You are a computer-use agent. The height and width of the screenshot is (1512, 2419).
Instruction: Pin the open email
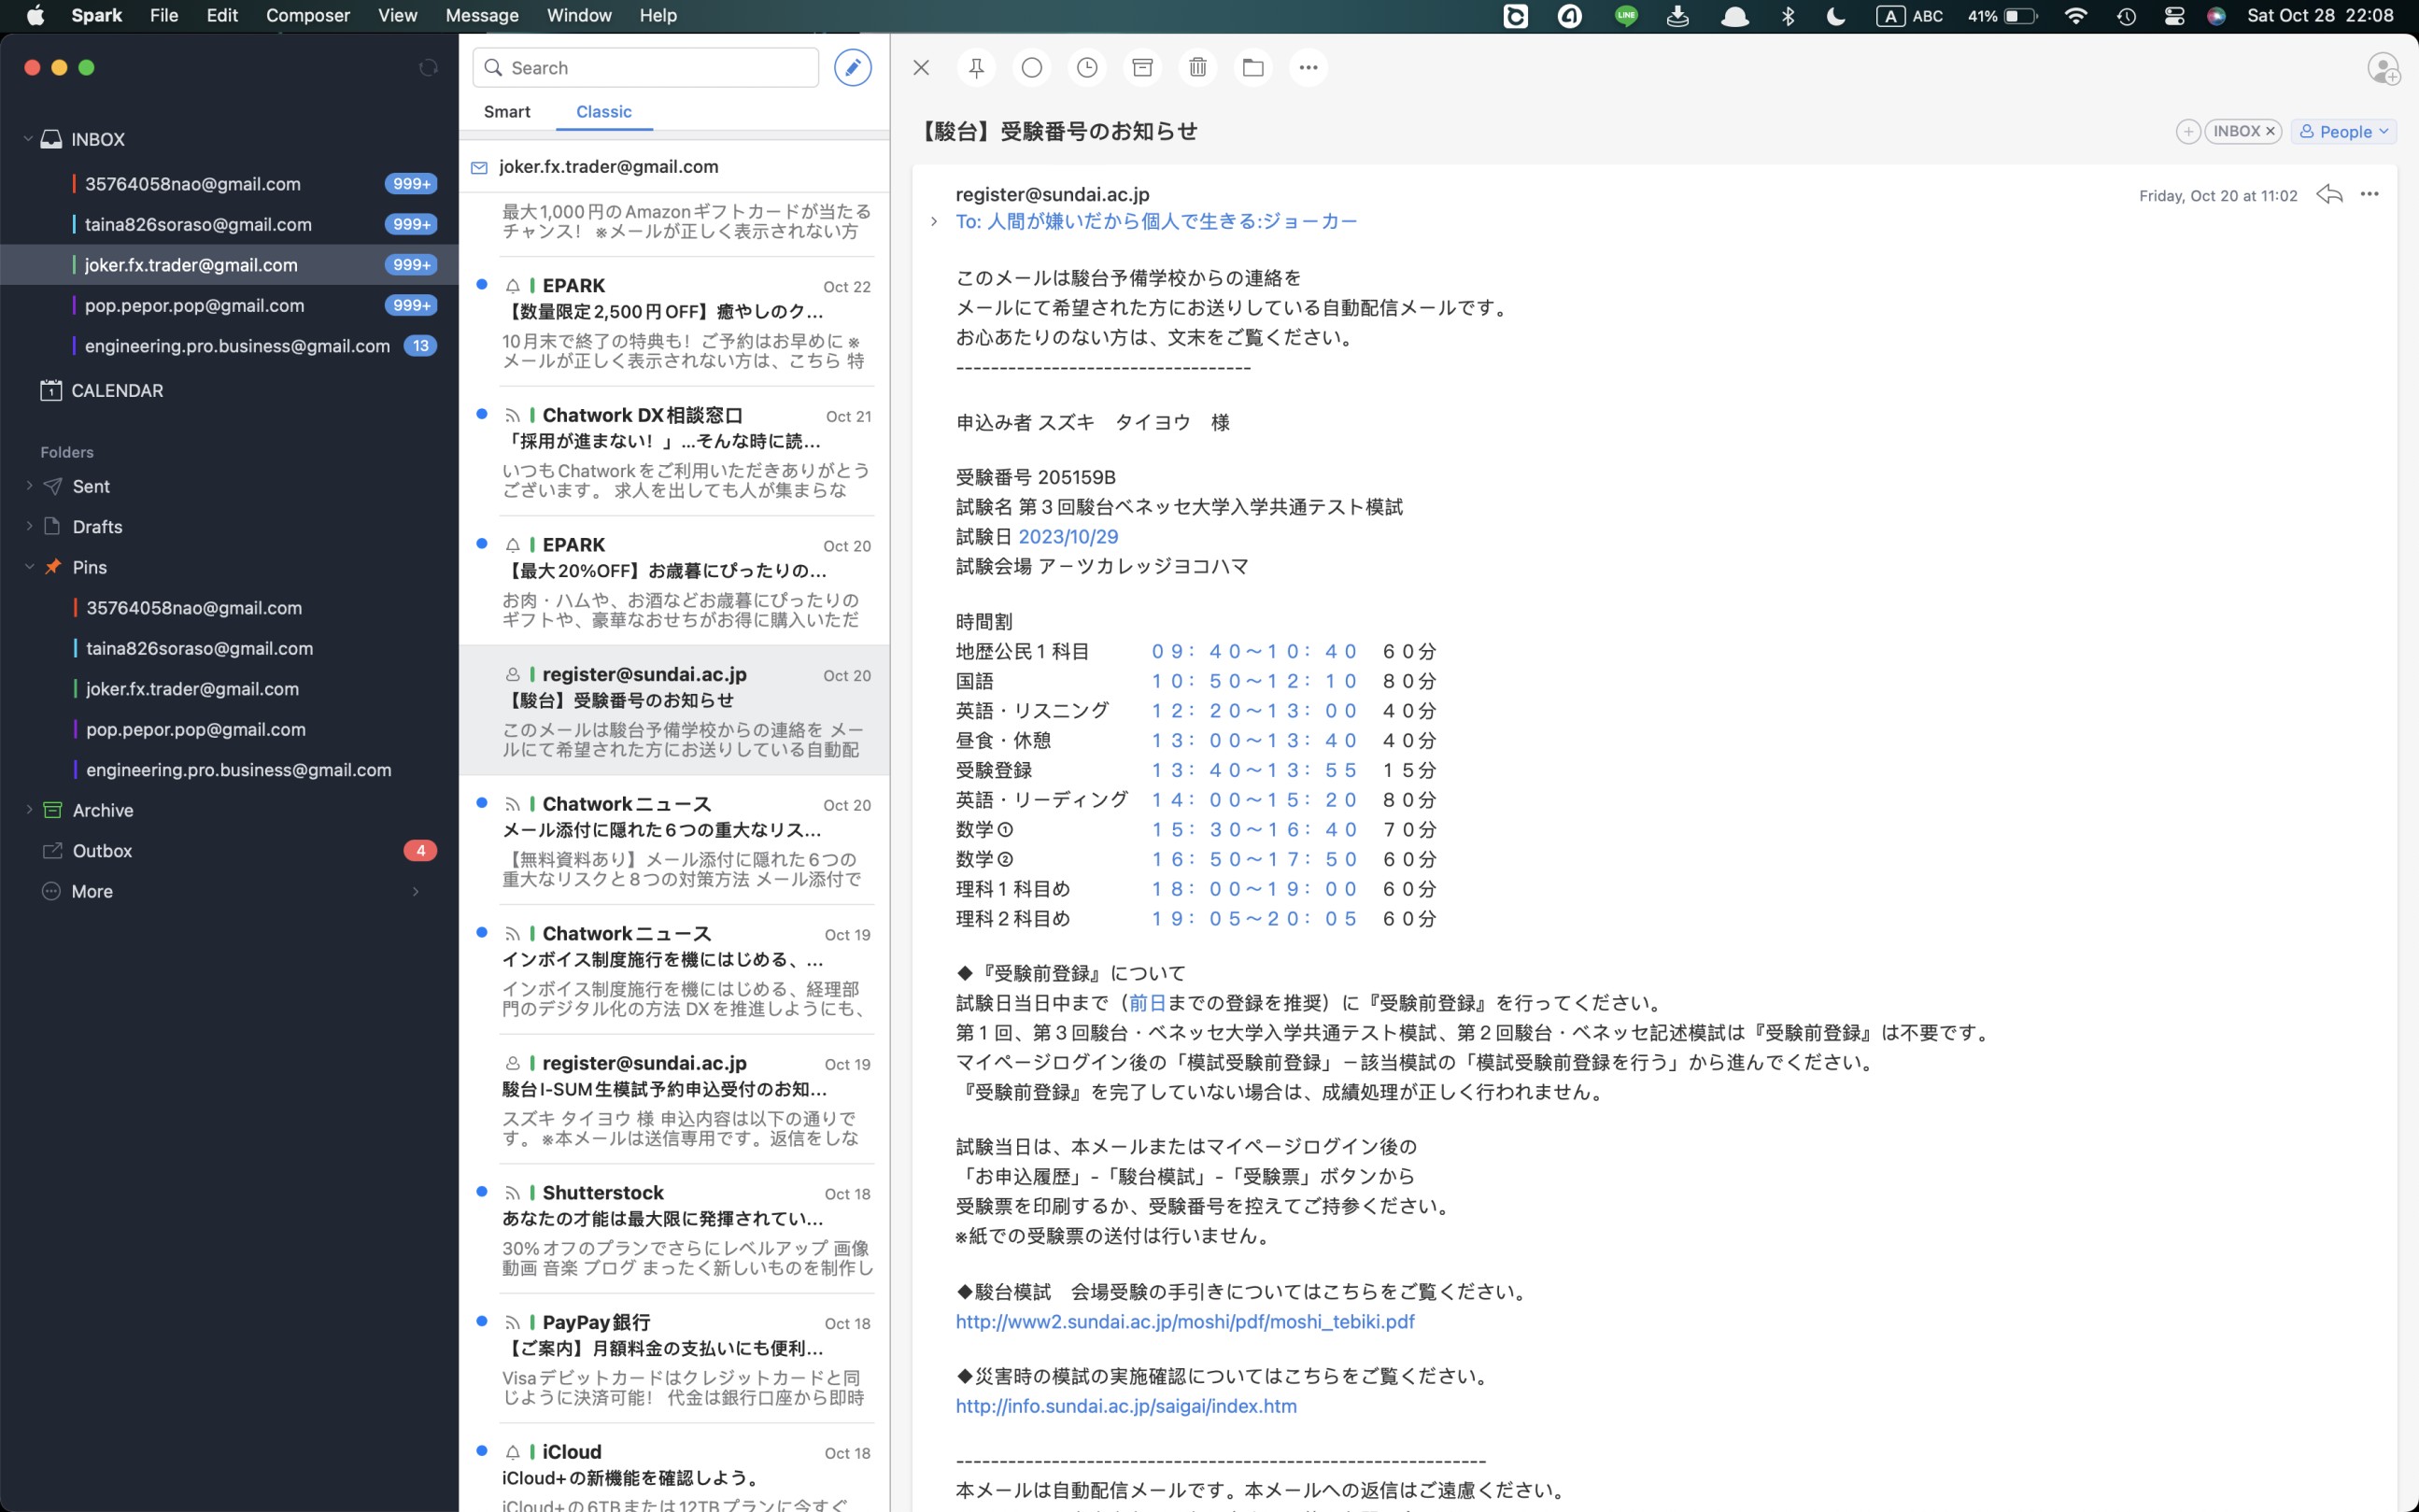(x=976, y=67)
